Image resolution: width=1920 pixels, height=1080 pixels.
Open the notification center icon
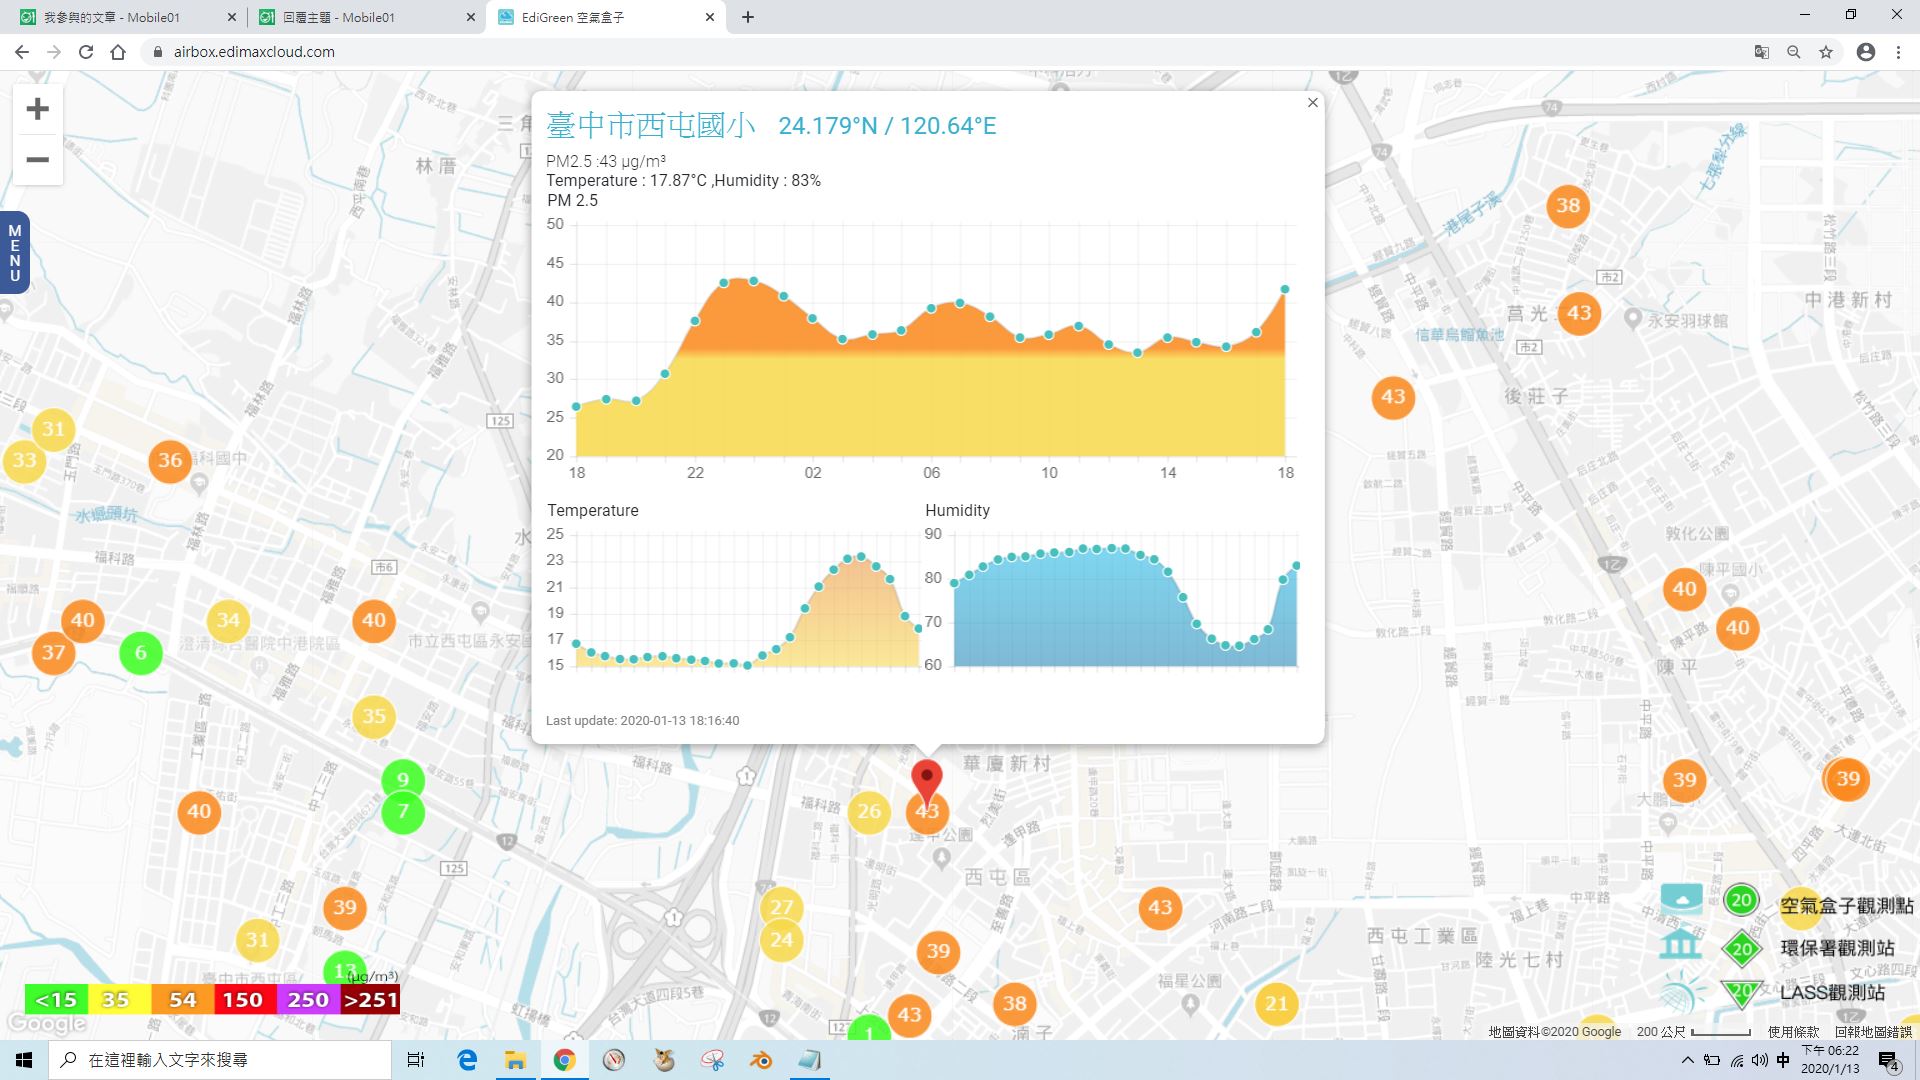[1889, 1060]
